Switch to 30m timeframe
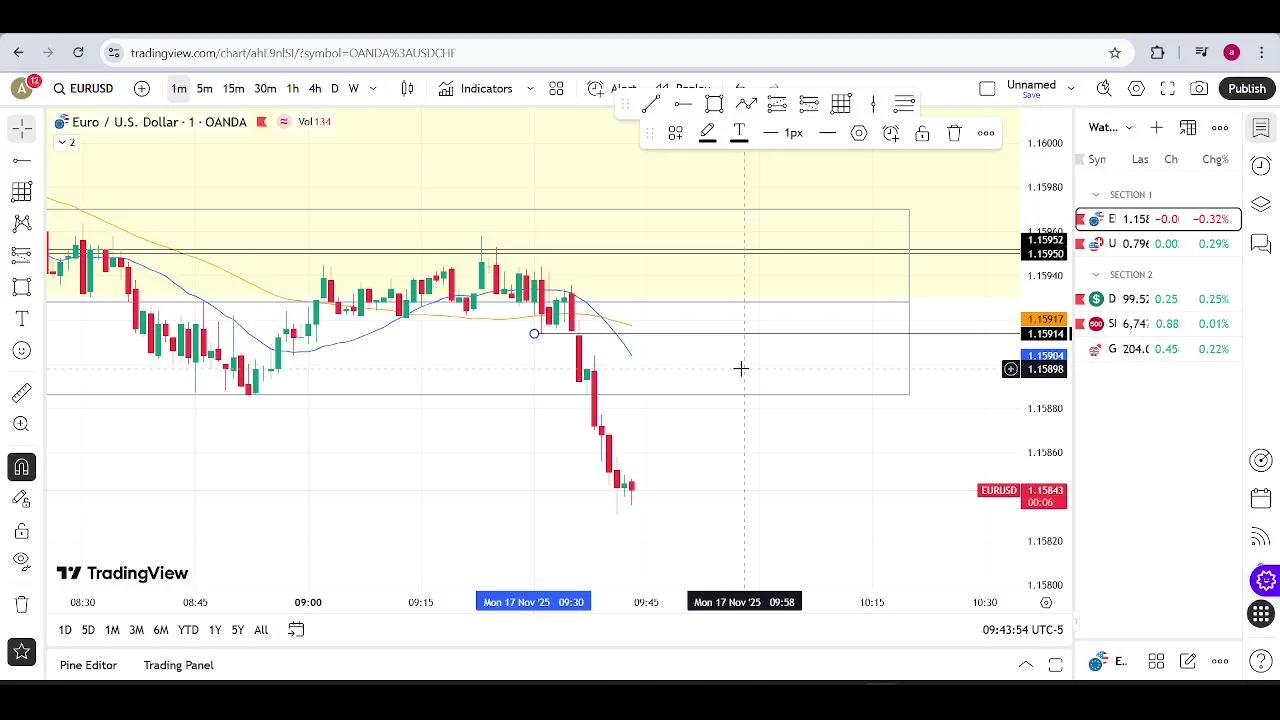1280x720 pixels. 265,89
